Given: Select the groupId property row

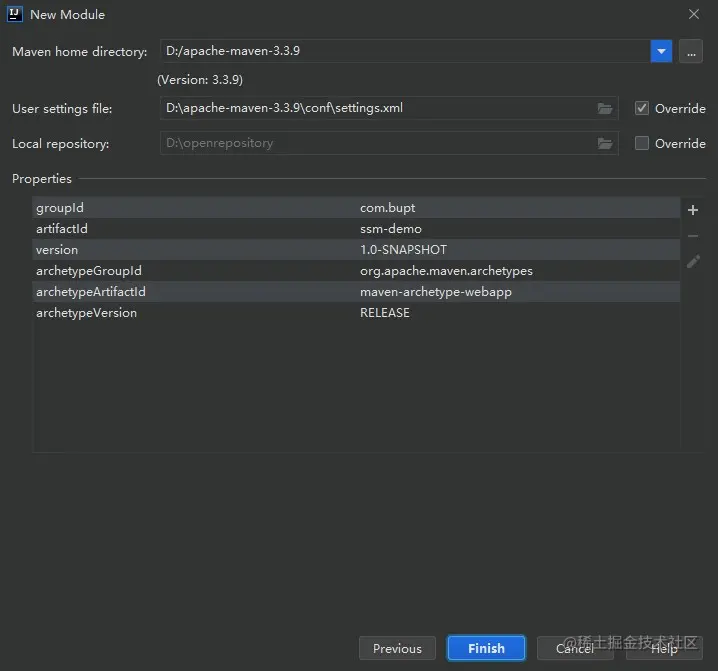Looking at the screenshot, I should click(356, 207).
